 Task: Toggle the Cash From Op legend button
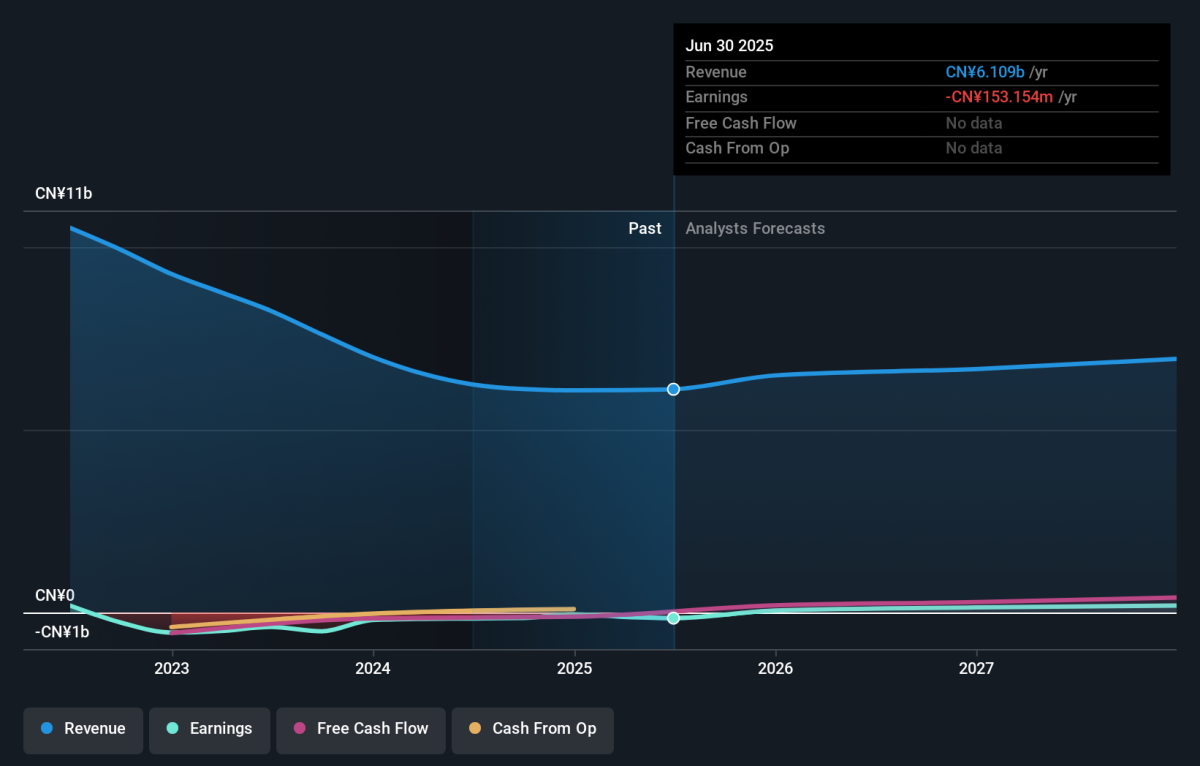coord(532,729)
